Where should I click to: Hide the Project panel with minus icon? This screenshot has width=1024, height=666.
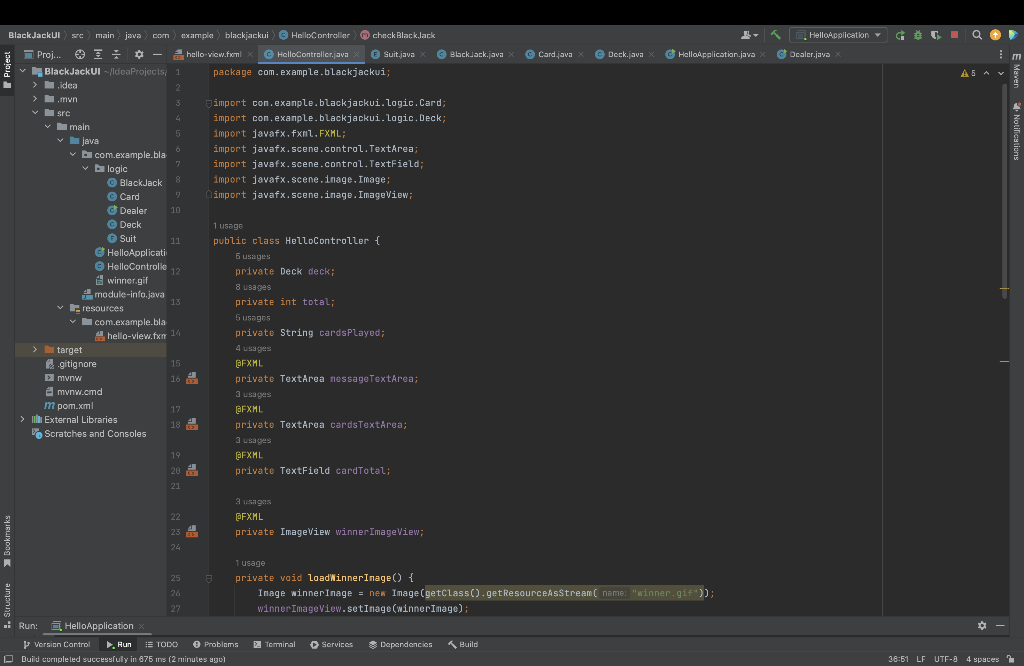coord(157,54)
